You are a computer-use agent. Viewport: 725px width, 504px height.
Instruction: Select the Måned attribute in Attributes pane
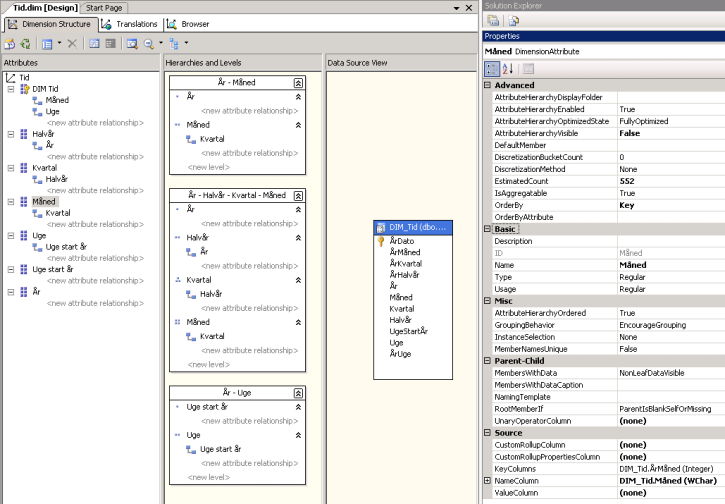(x=44, y=202)
